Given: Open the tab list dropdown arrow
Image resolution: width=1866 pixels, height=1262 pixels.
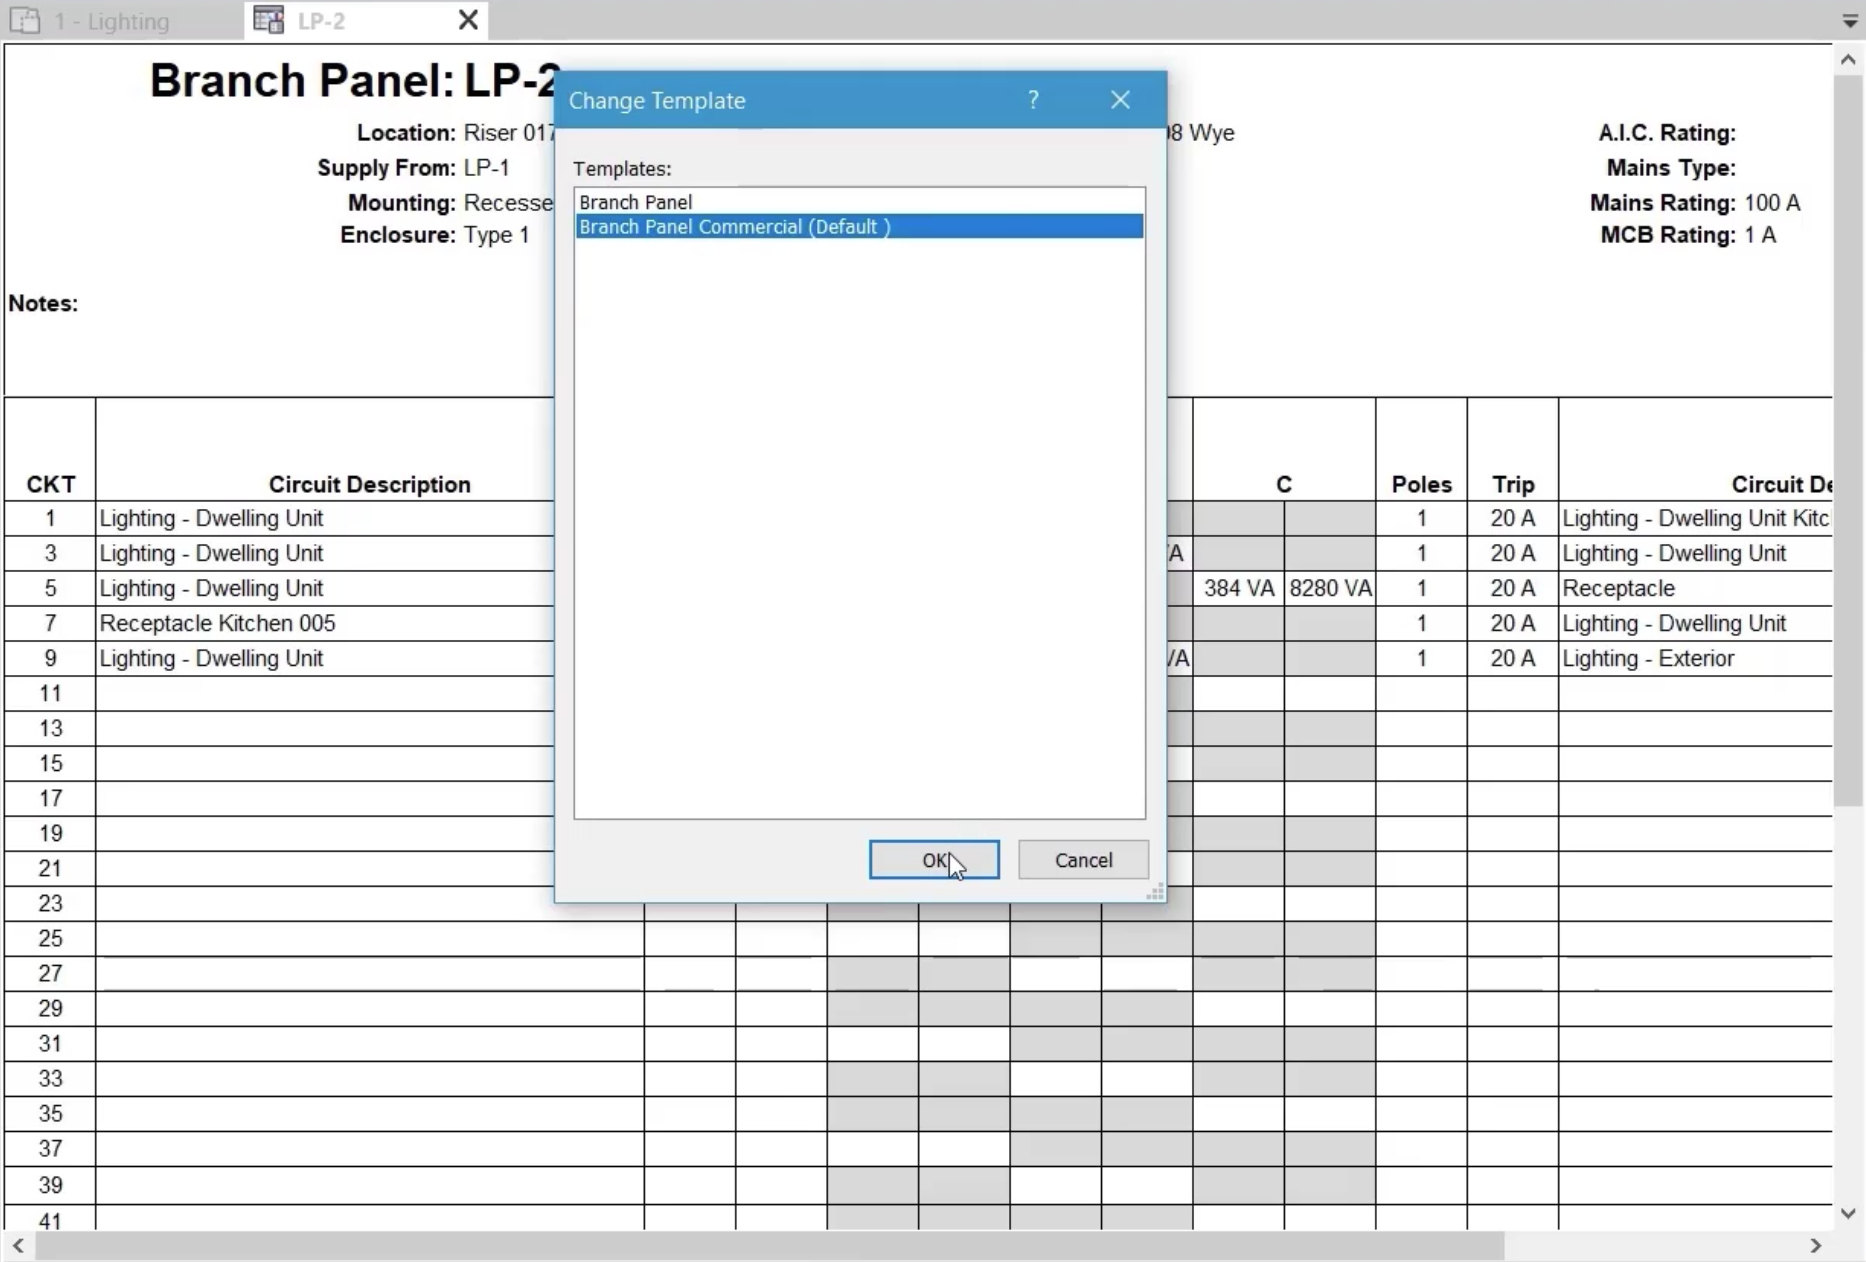Looking at the screenshot, I should 1849,21.
